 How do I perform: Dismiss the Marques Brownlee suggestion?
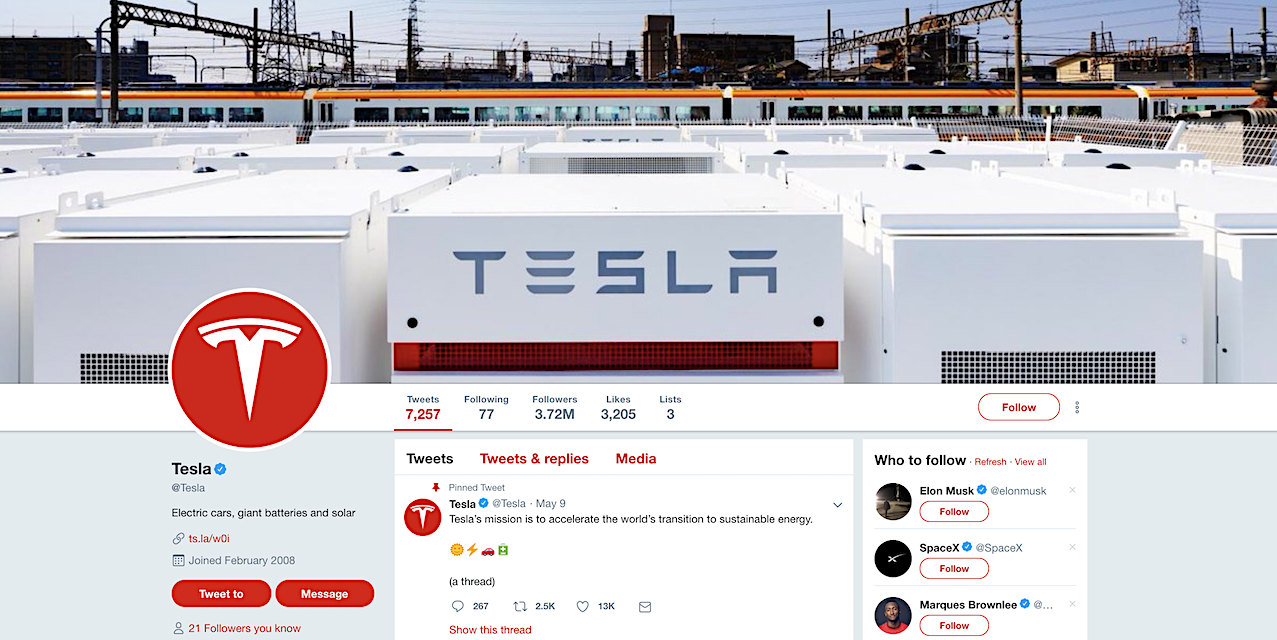1071,604
